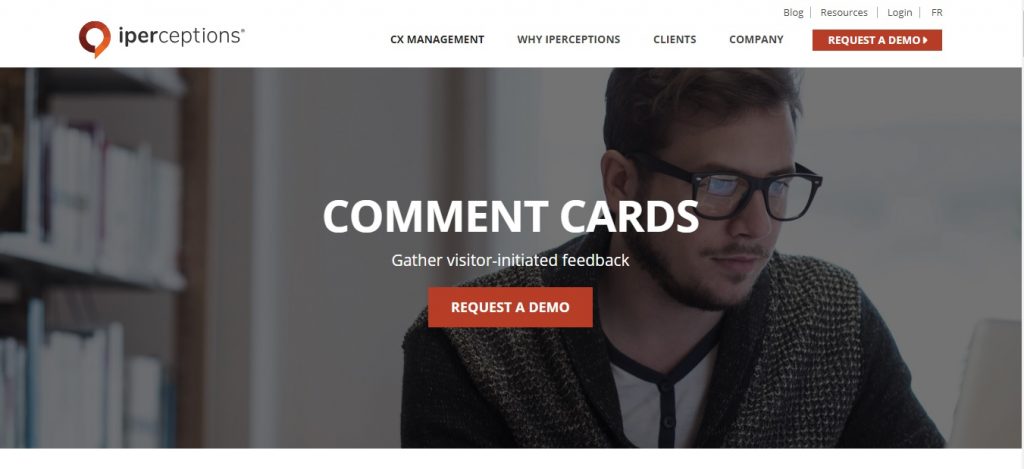Switch language to FR
1024x469 pixels.
[936, 12]
